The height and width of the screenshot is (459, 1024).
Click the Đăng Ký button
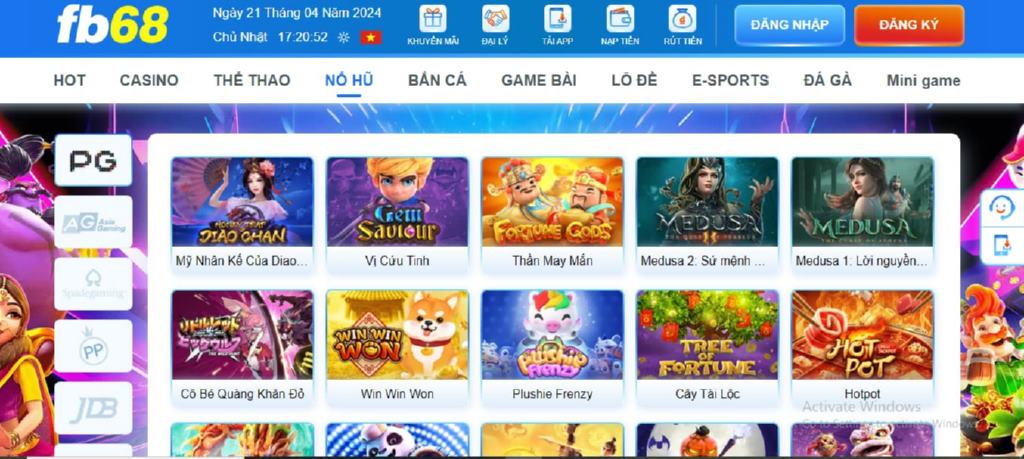tap(909, 25)
